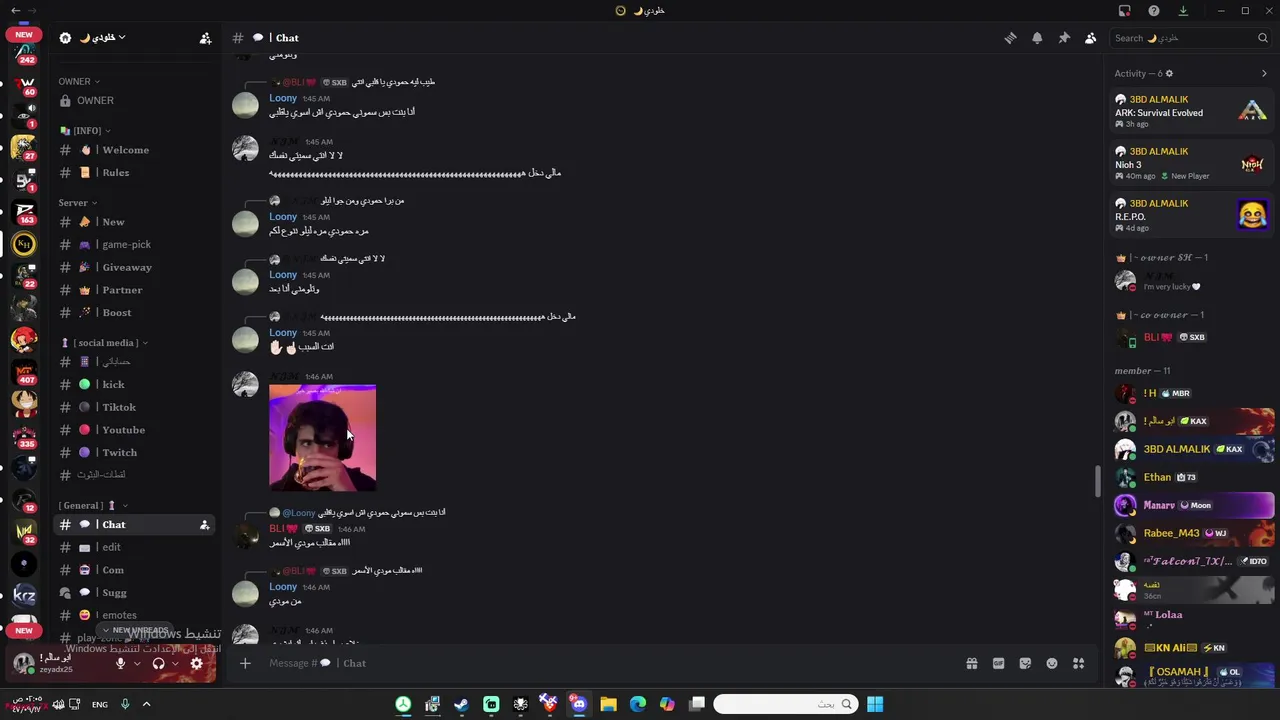Open the GIF picker icon
The image size is (1280, 720).
(998, 663)
